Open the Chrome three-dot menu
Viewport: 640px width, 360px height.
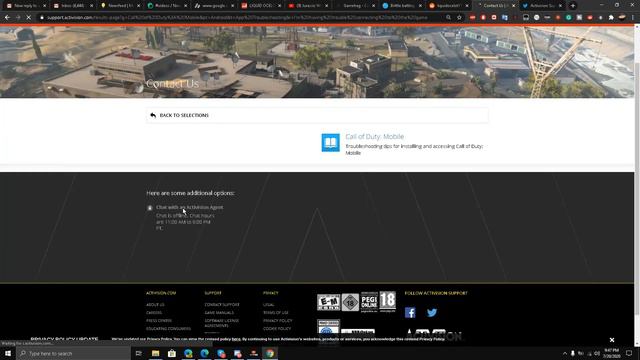(x=633, y=18)
